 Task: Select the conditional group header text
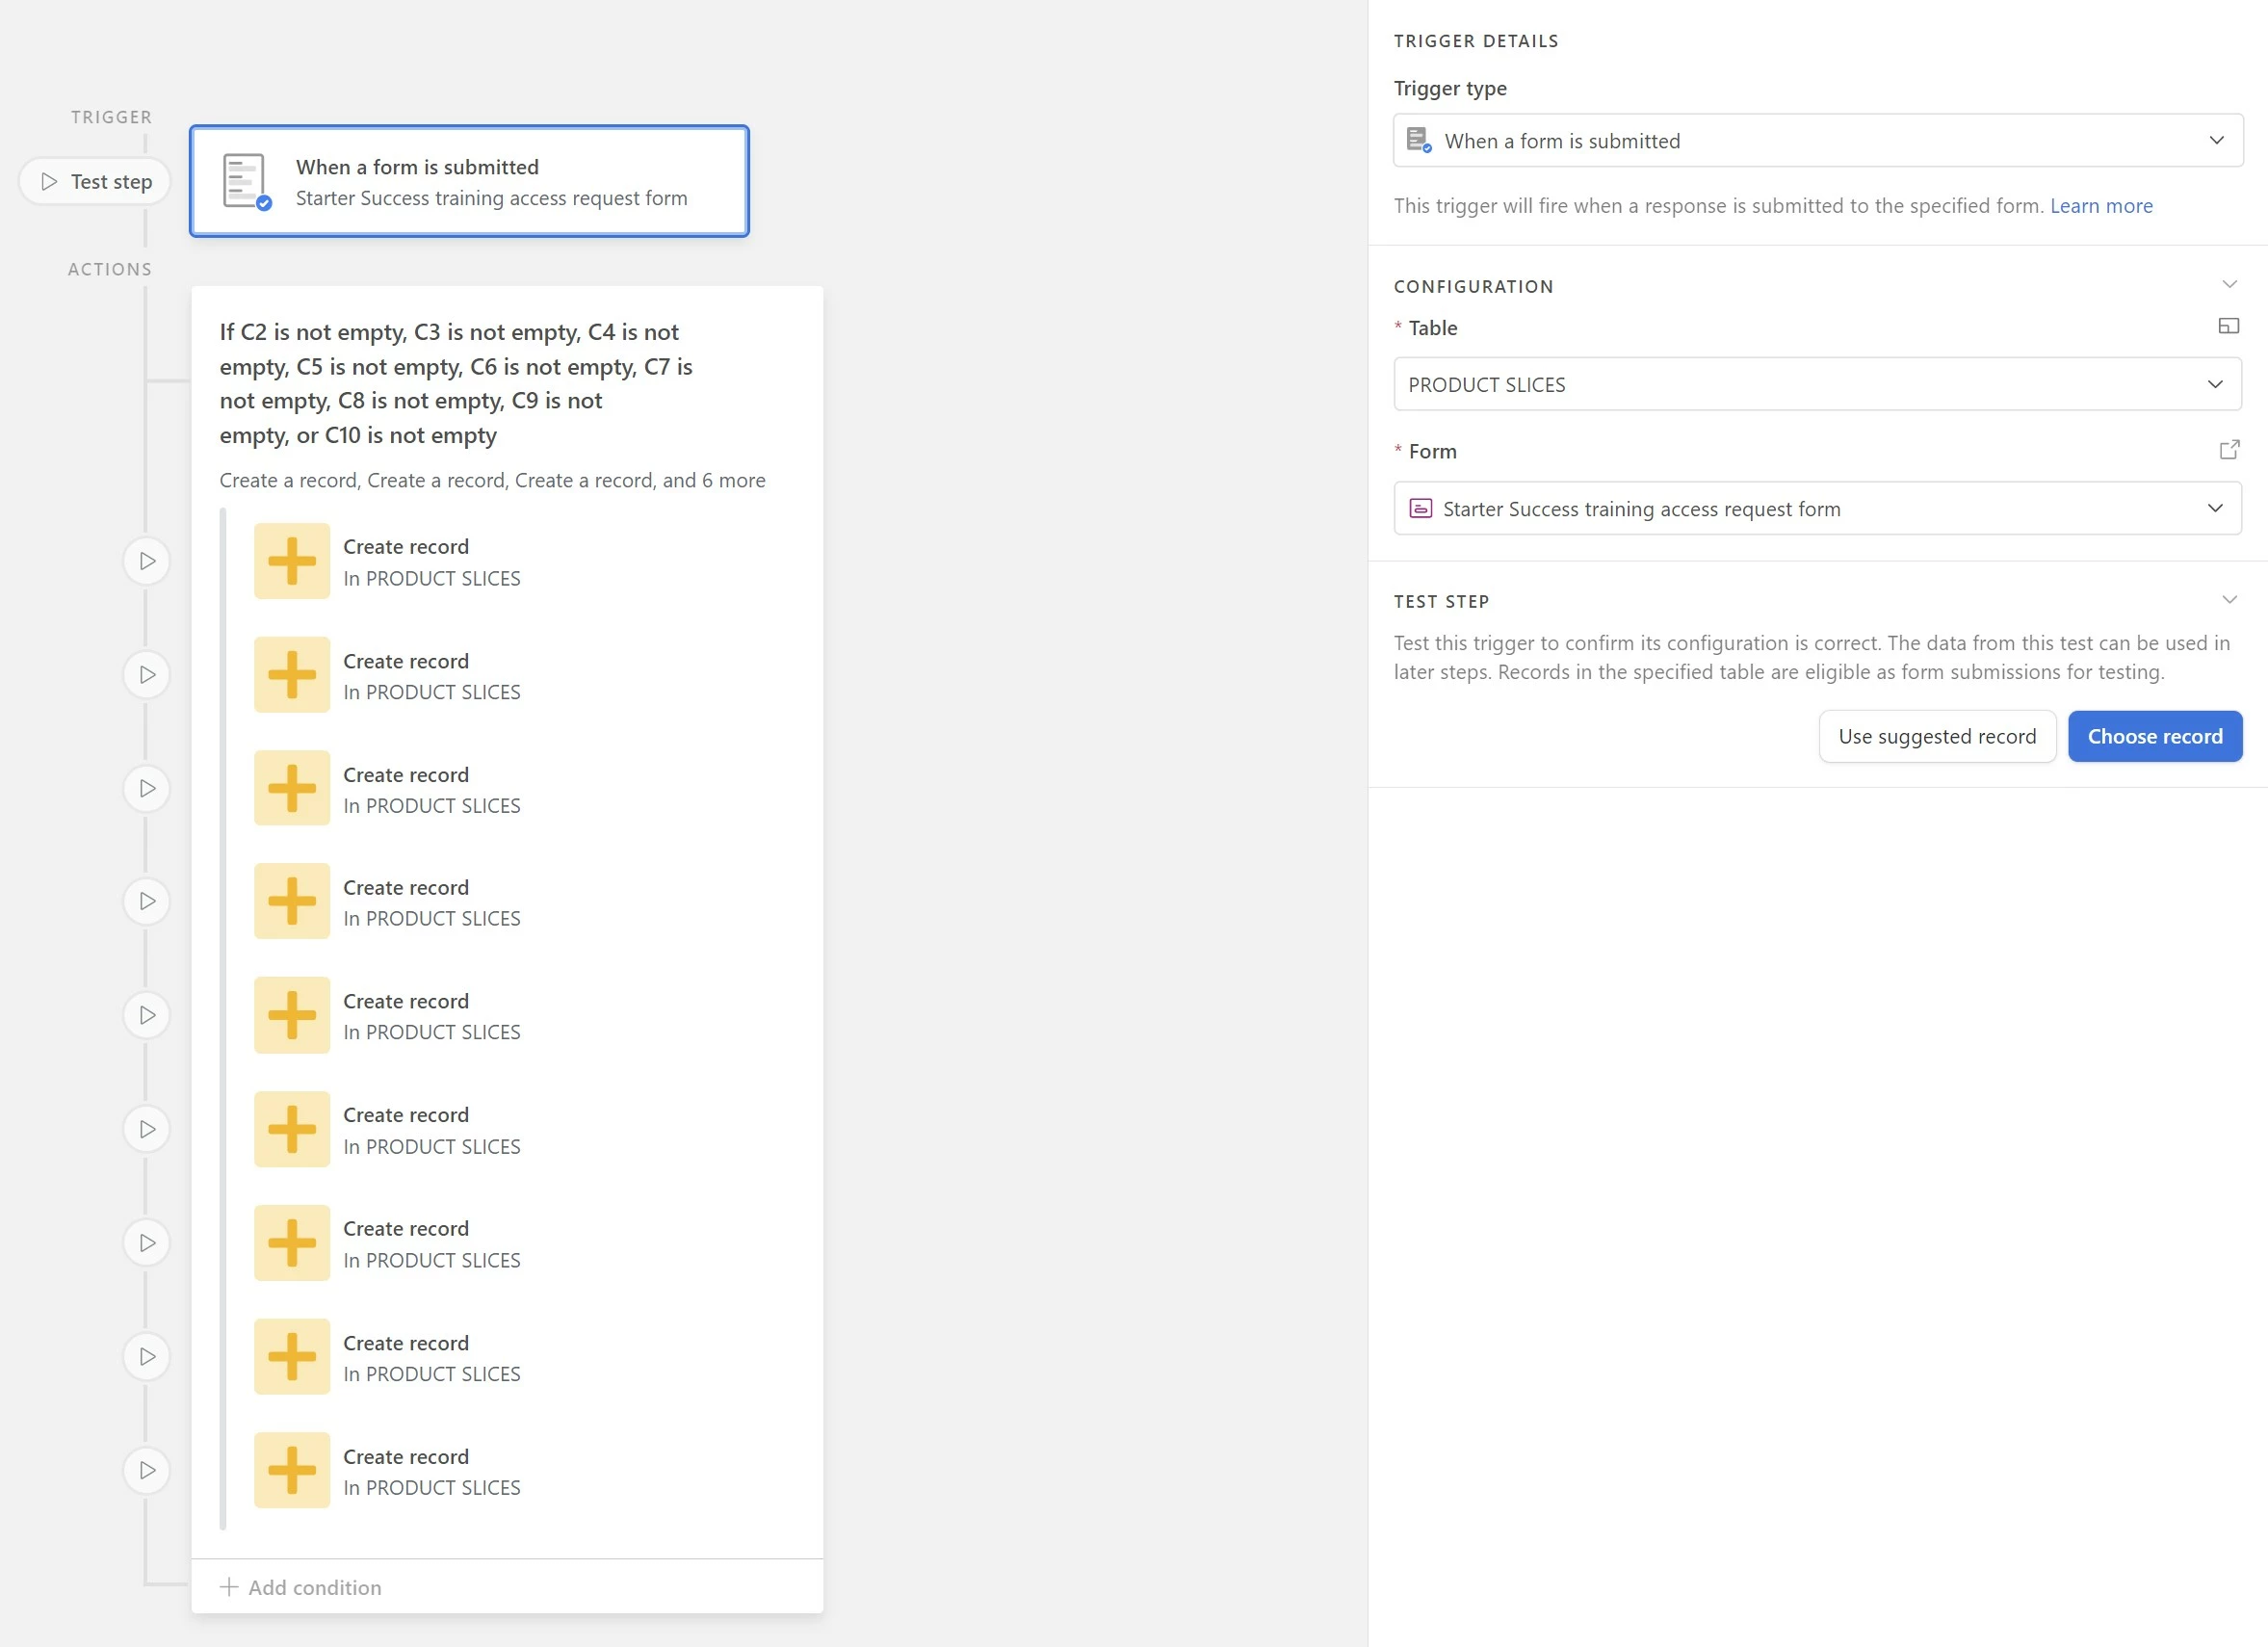(x=456, y=384)
